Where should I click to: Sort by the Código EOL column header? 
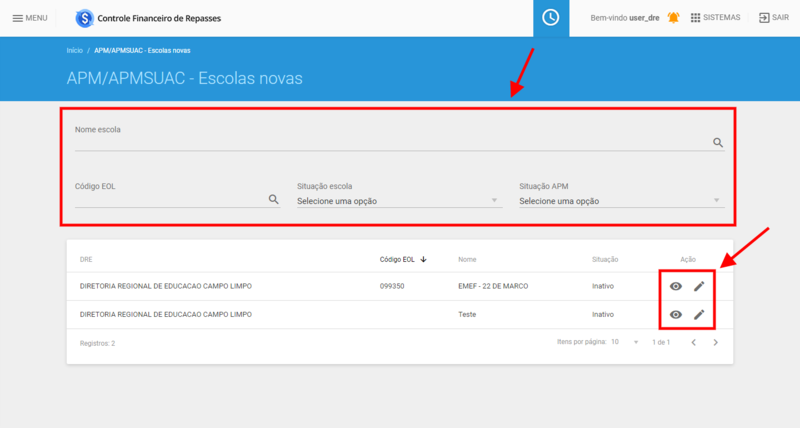pyautogui.click(x=397, y=260)
